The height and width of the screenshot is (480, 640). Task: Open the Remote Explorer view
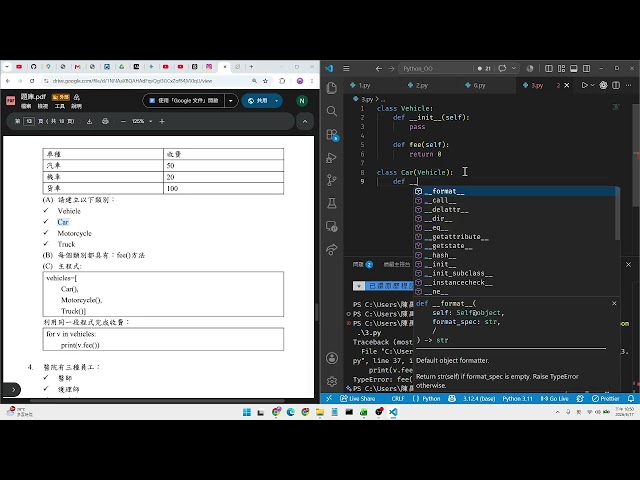tap(332, 226)
